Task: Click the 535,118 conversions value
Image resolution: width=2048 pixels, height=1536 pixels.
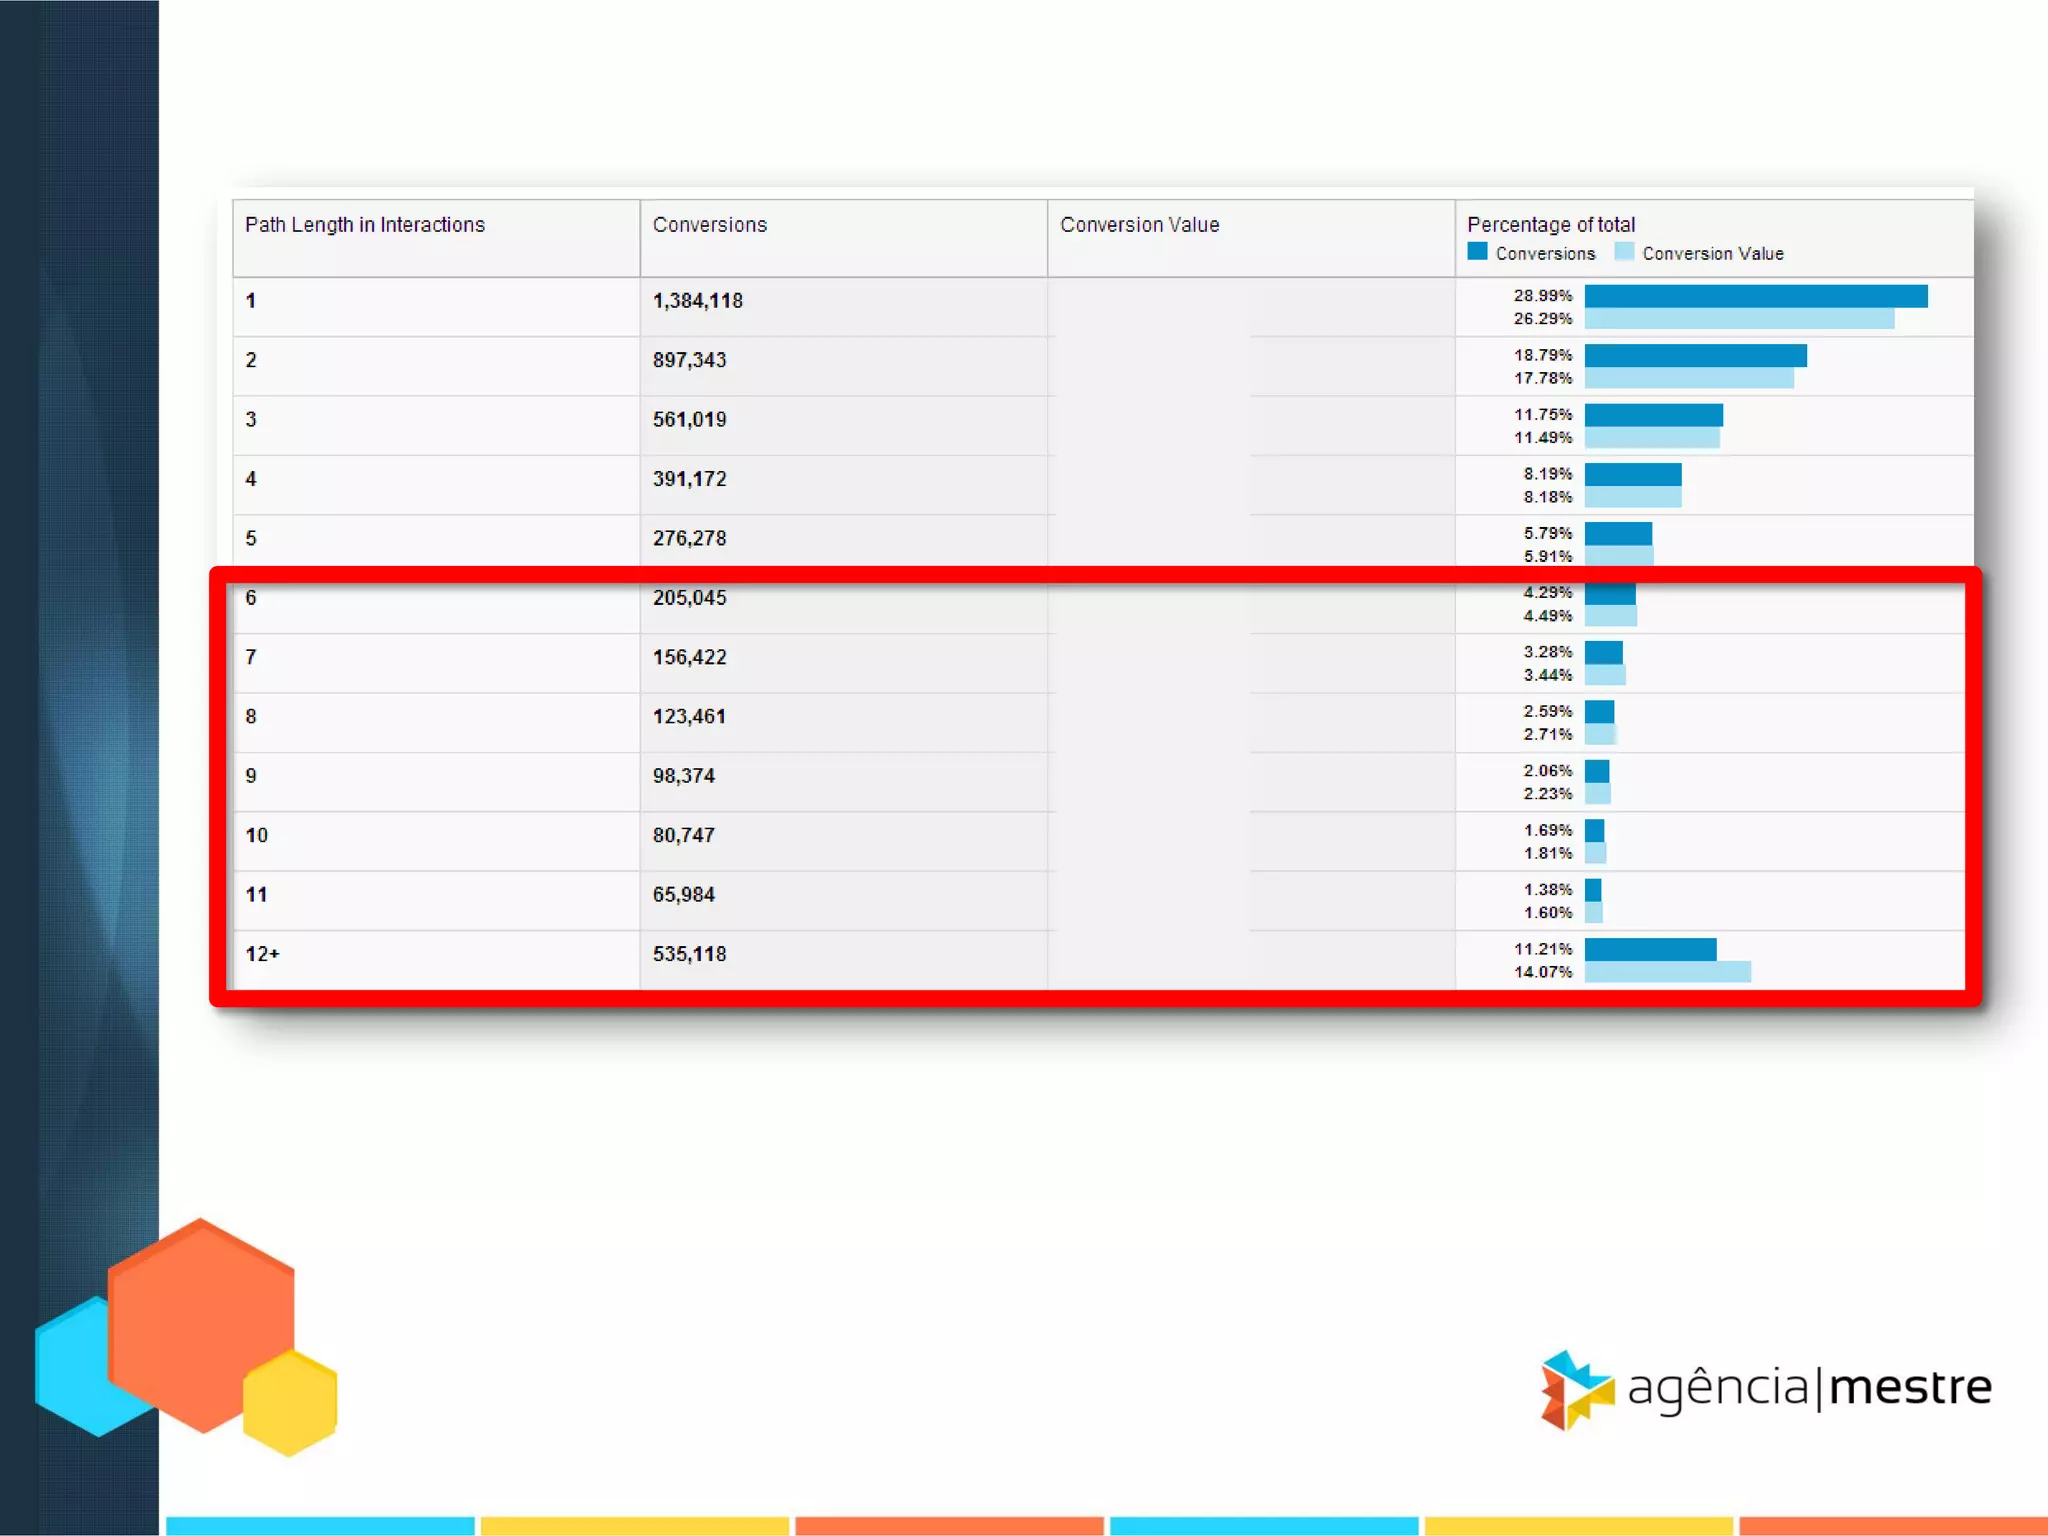Action: (690, 954)
